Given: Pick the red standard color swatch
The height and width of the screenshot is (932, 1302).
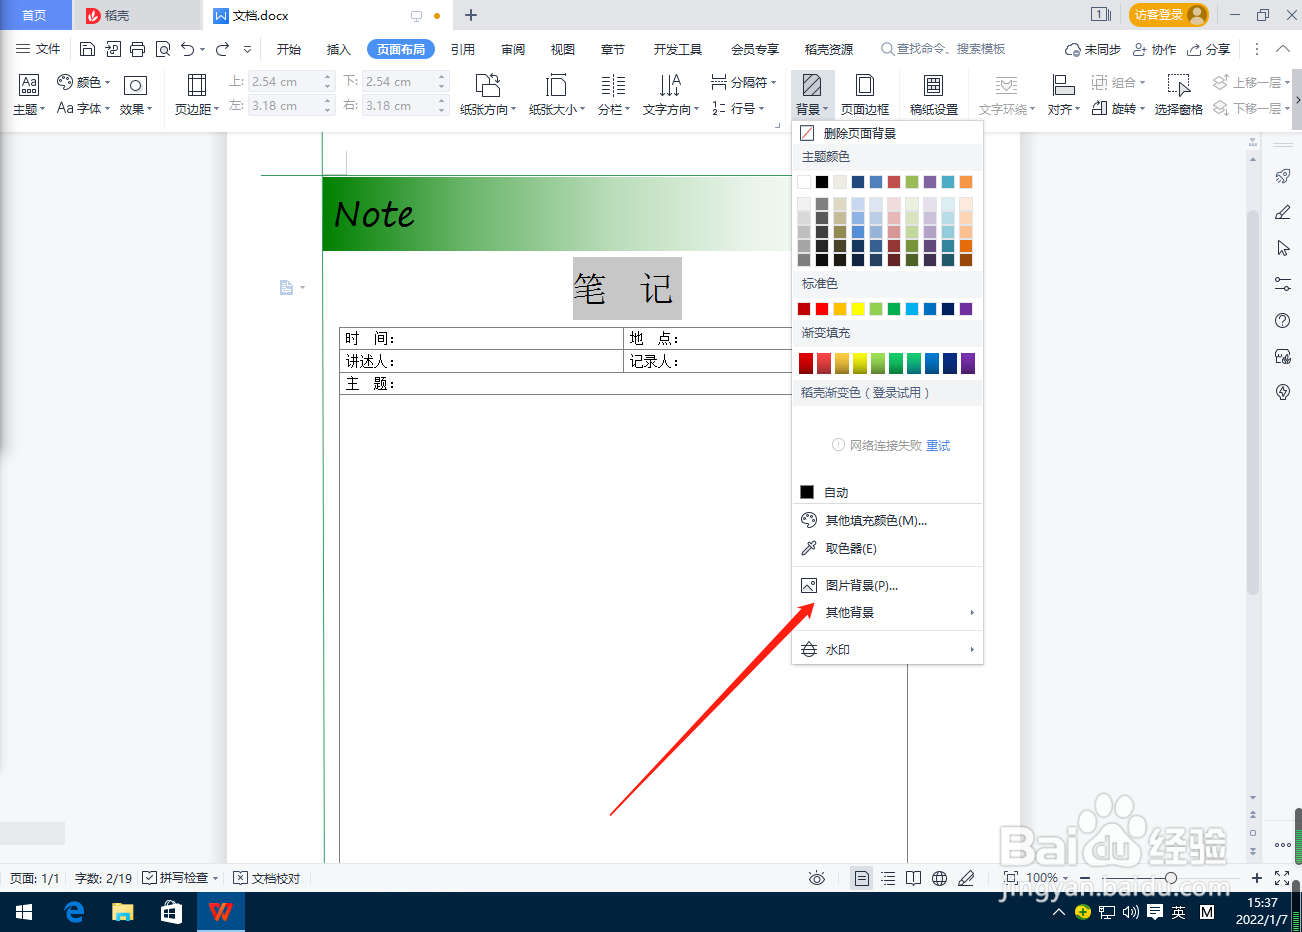Looking at the screenshot, I should pos(822,309).
